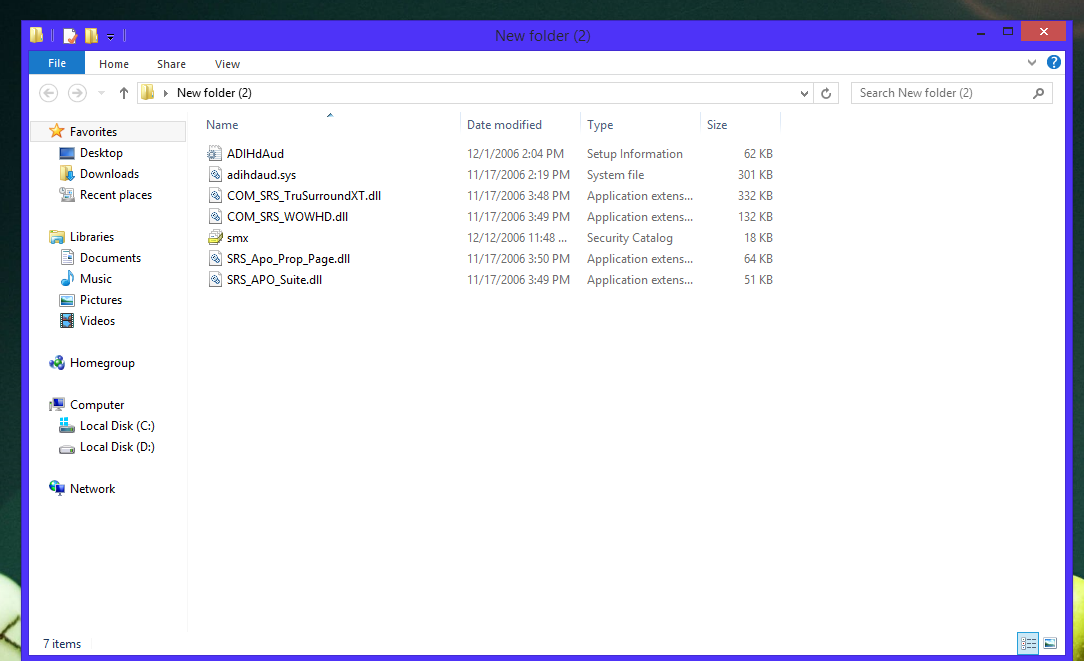Select the smx security catalog icon
1084x661 pixels.
click(215, 238)
